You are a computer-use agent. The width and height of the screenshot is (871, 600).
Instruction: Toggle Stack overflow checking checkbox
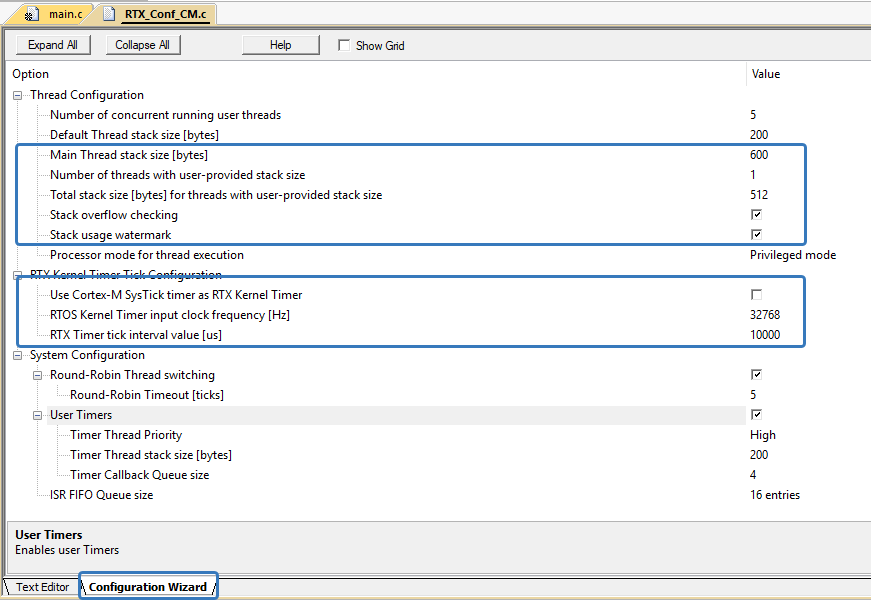[756, 215]
